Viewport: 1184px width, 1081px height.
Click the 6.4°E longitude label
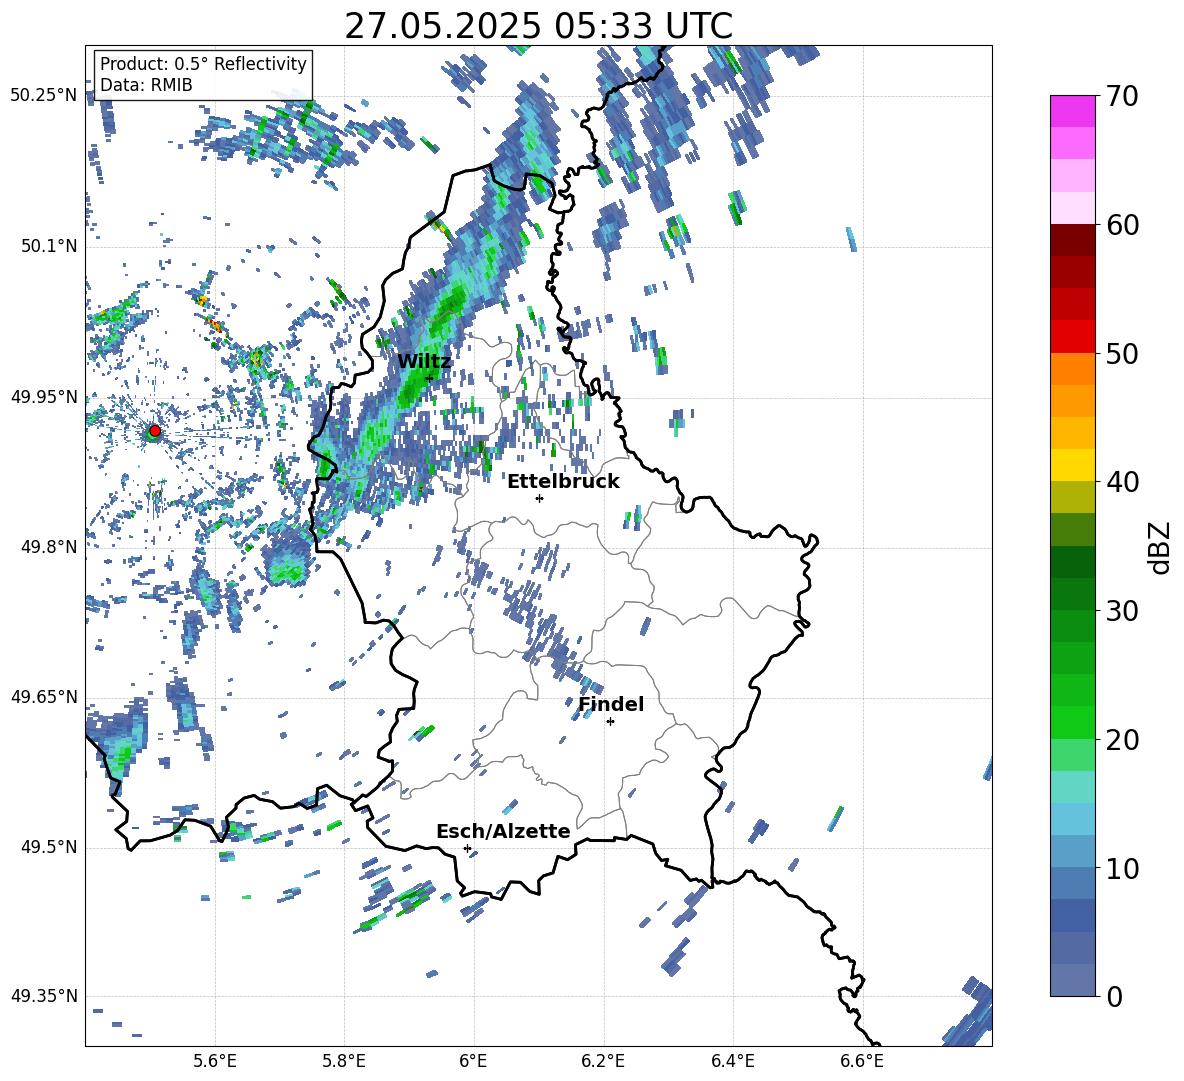tap(732, 1061)
